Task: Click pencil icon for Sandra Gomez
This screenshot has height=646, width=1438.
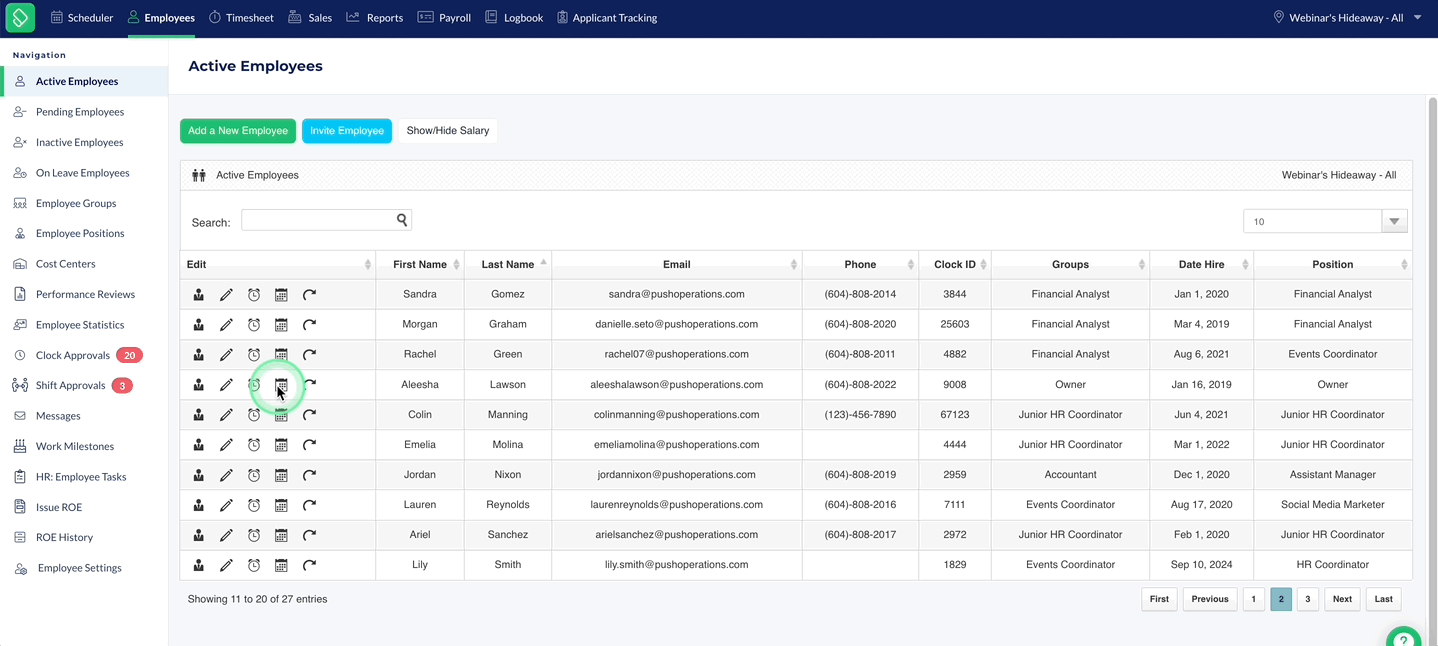Action: pyautogui.click(x=227, y=295)
